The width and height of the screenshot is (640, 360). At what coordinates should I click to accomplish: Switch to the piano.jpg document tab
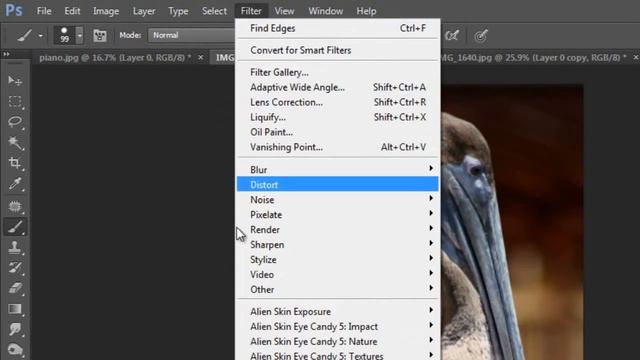click(115, 58)
